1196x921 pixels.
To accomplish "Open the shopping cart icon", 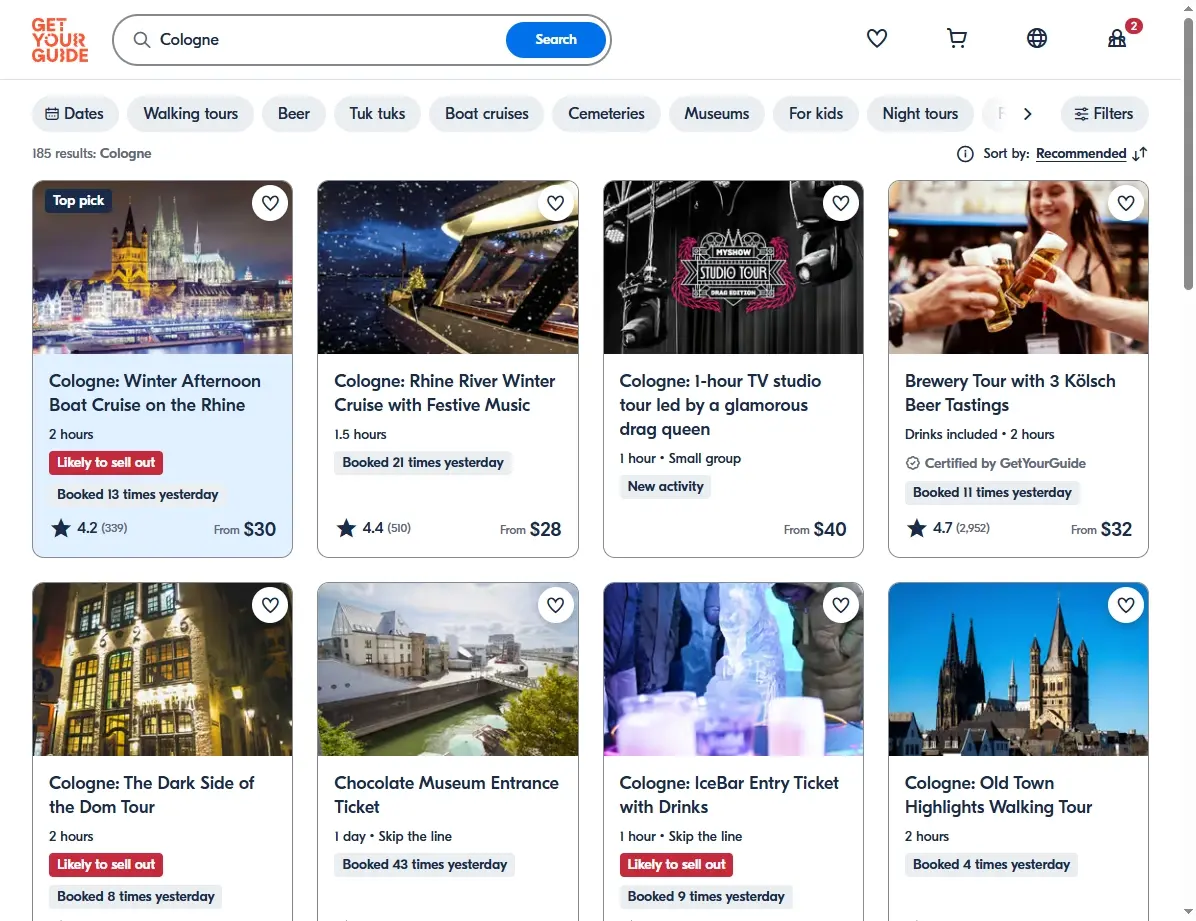I will tap(956, 38).
